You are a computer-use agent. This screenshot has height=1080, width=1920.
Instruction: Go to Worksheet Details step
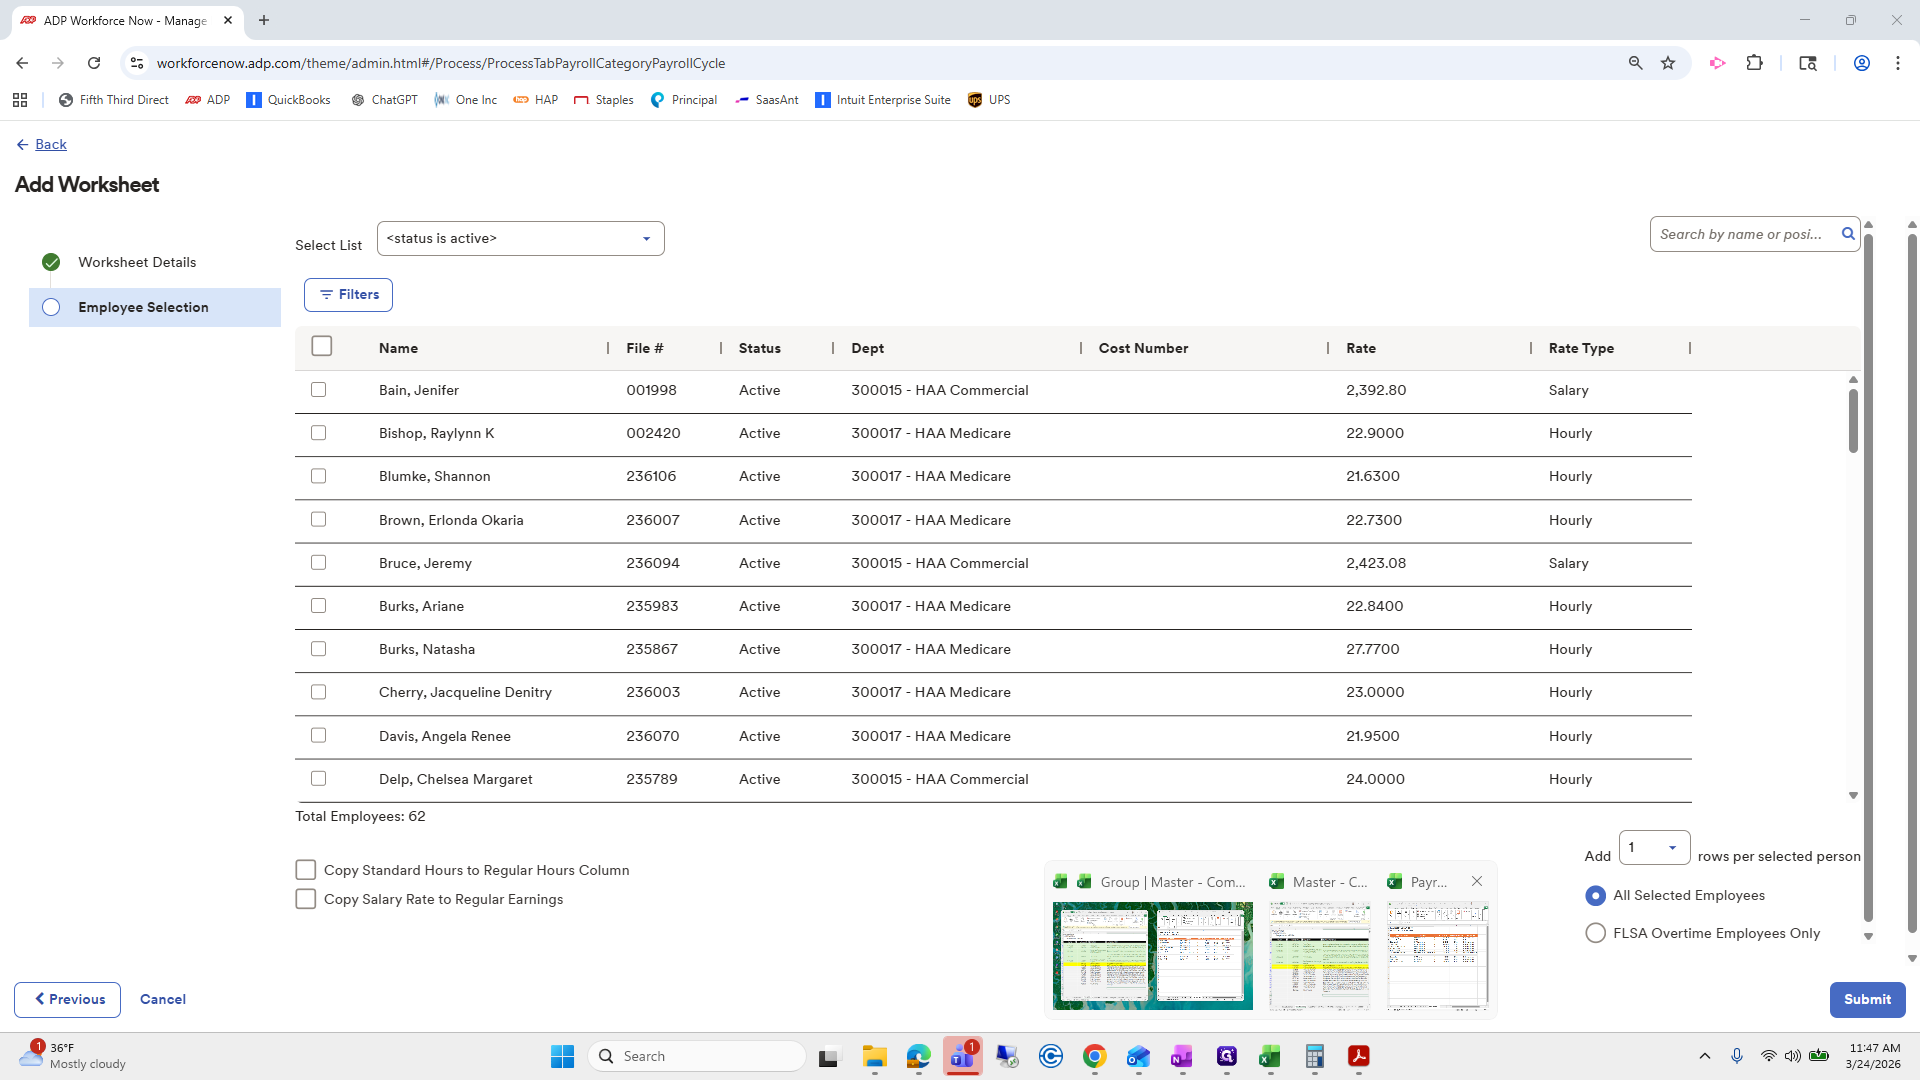click(x=137, y=262)
